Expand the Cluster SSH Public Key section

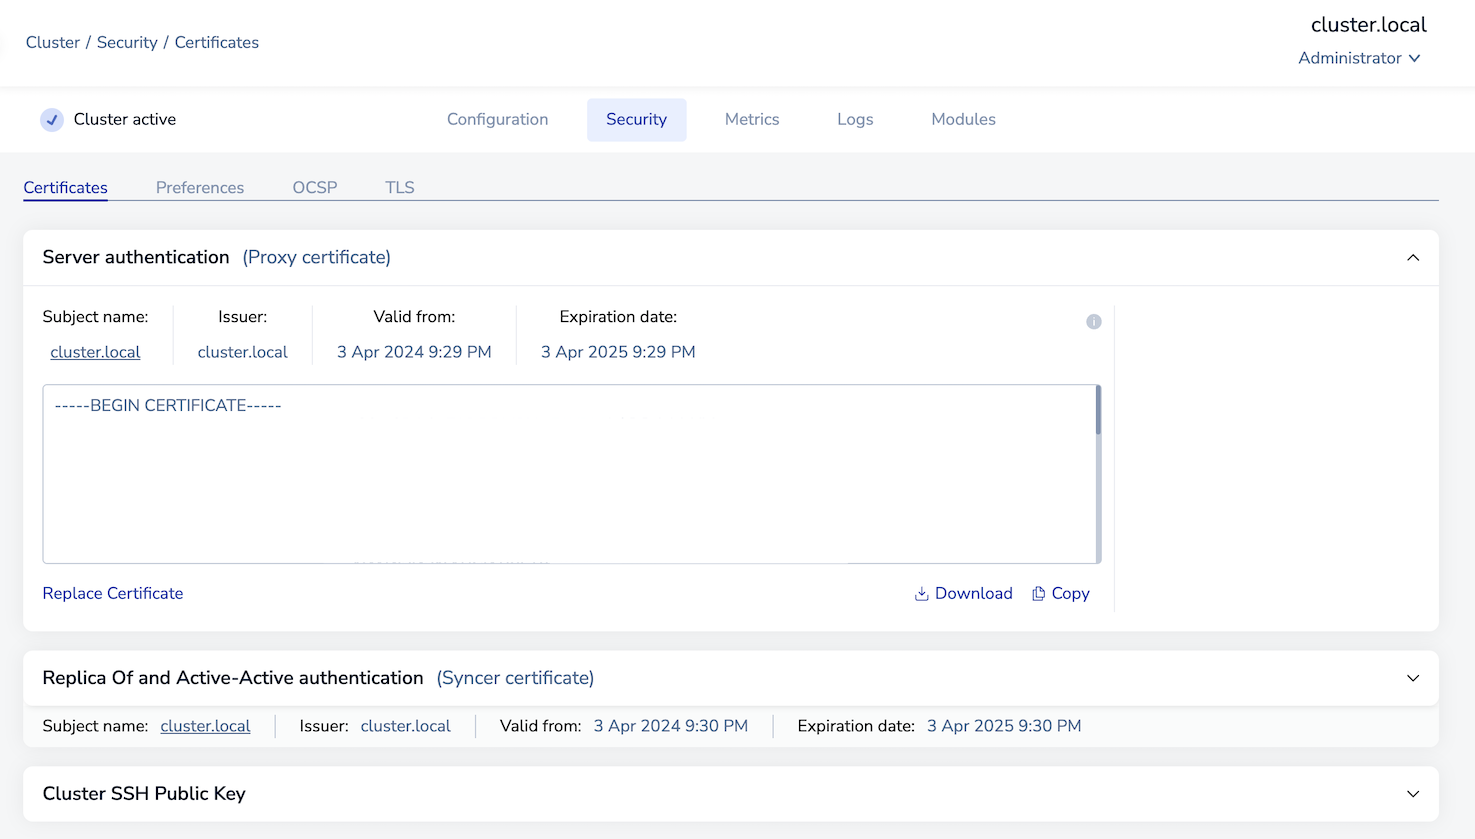(1412, 794)
